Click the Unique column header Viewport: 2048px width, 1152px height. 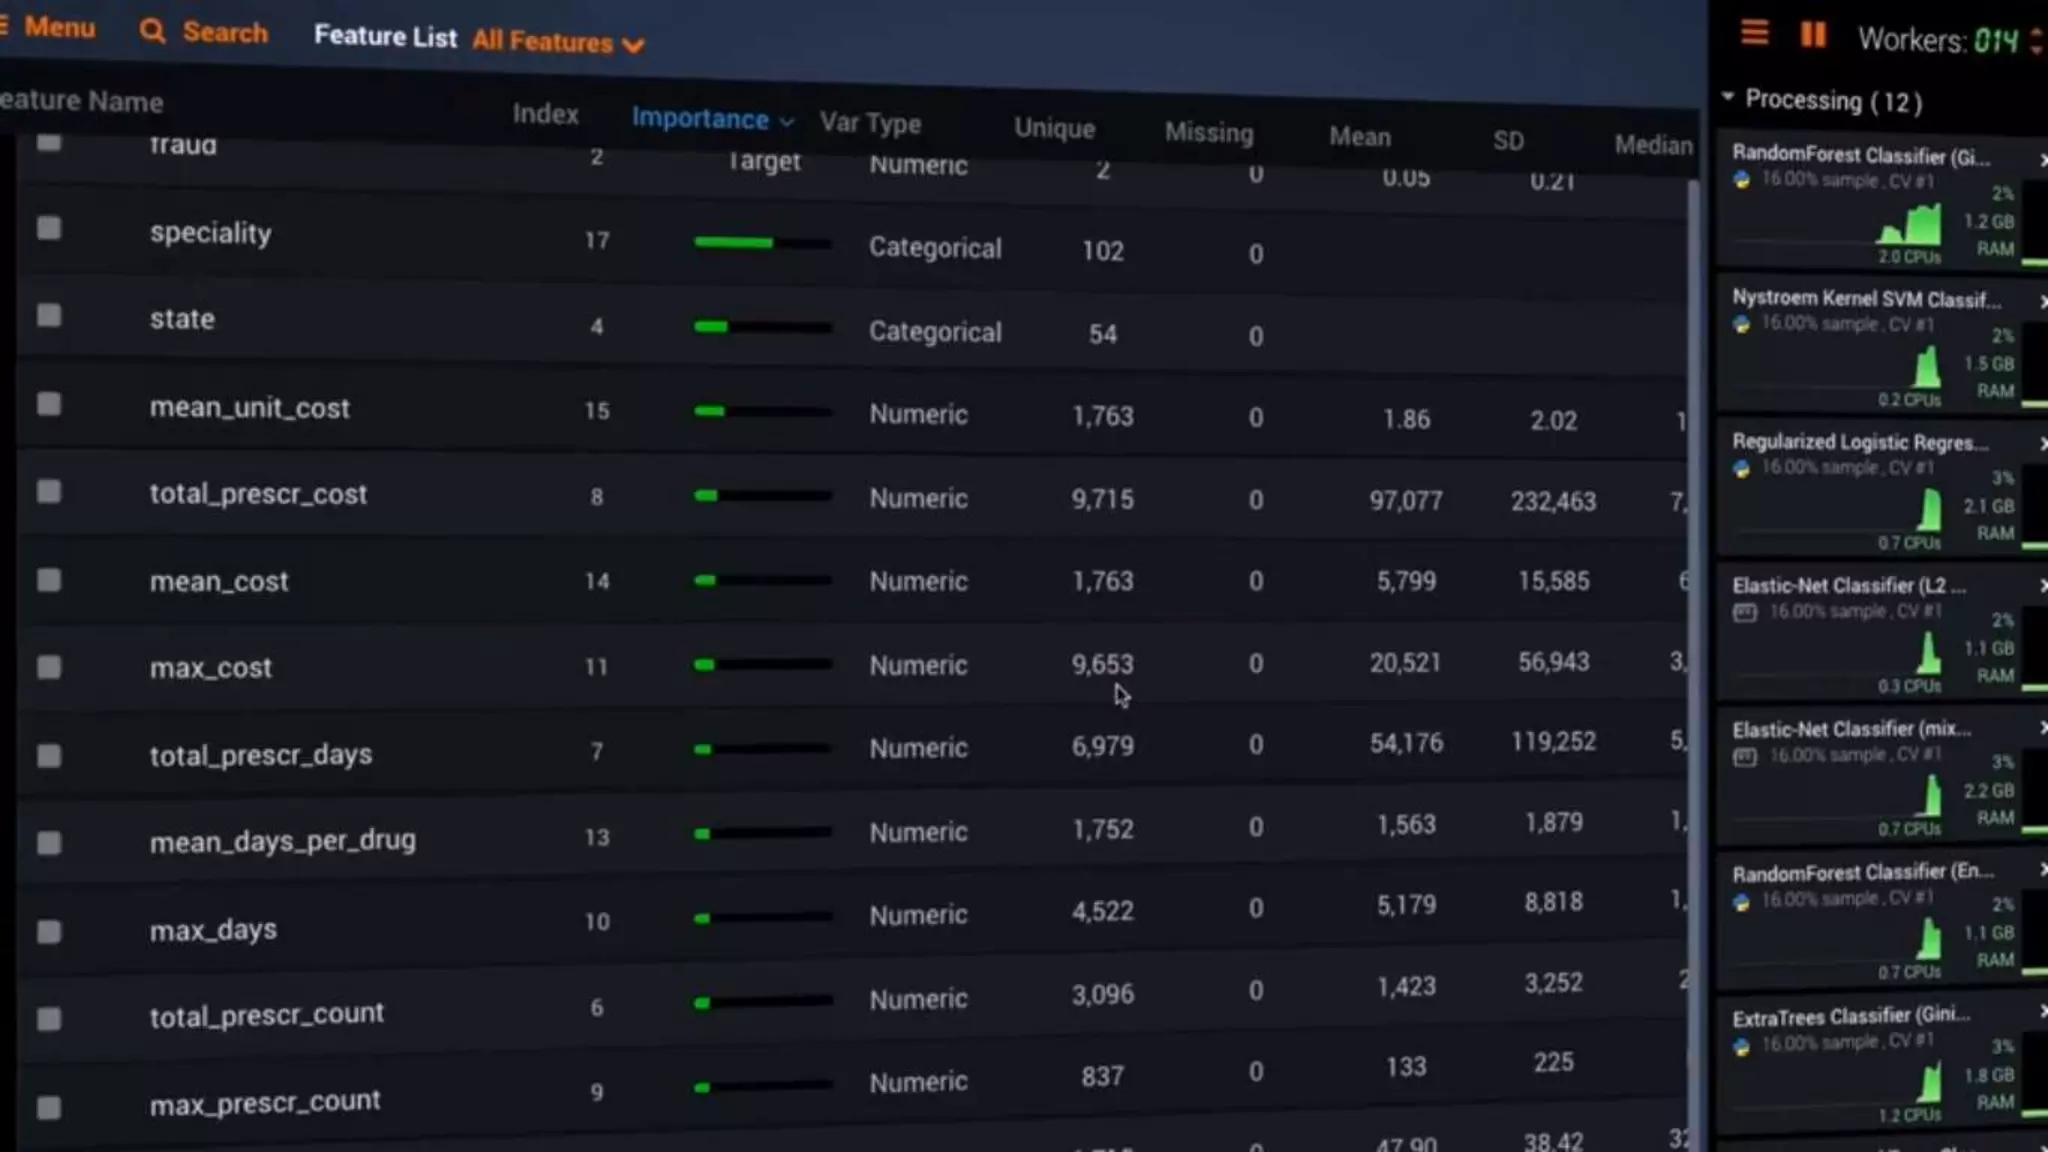point(1054,129)
